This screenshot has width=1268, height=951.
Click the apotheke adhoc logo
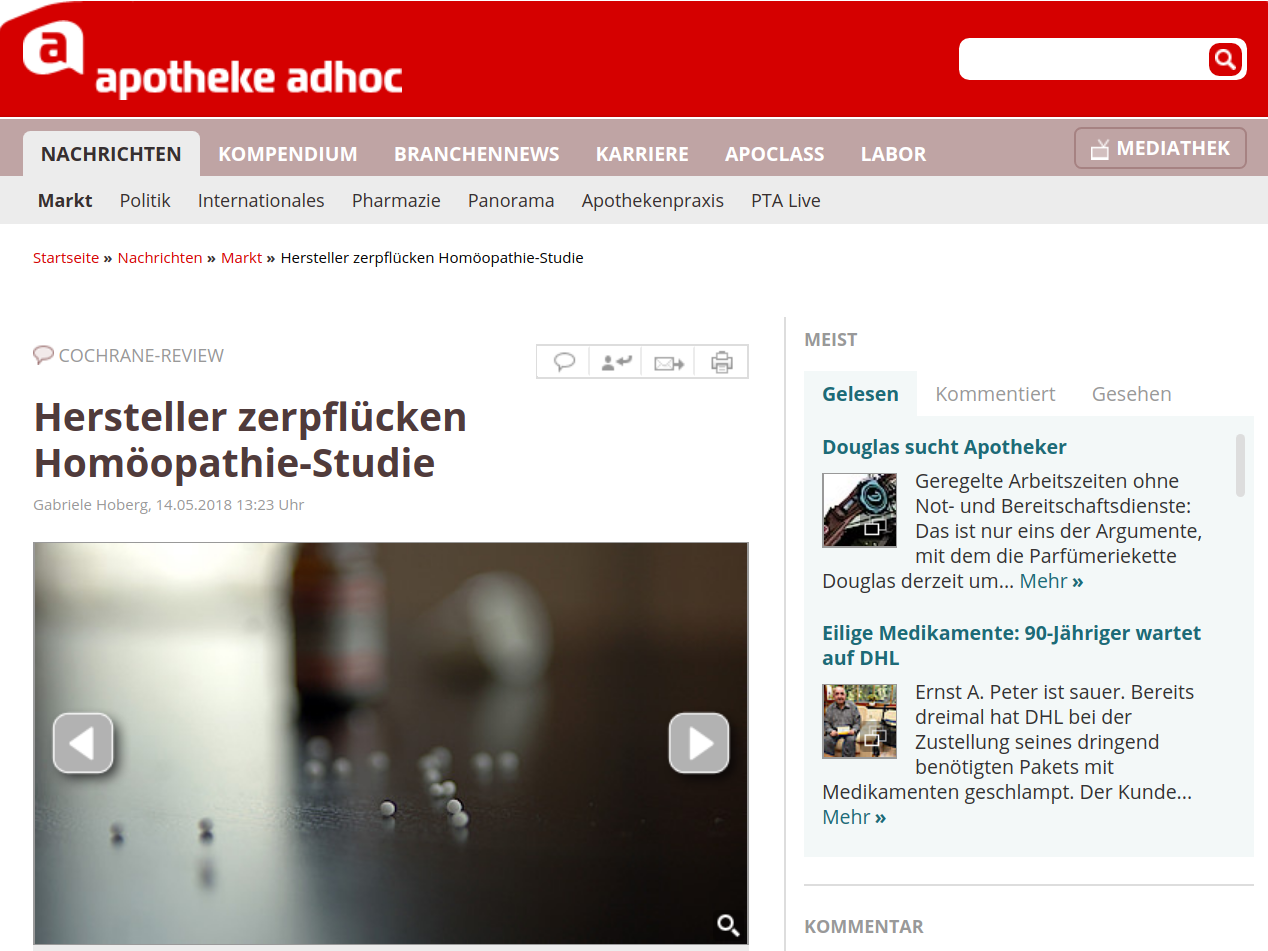point(212,61)
